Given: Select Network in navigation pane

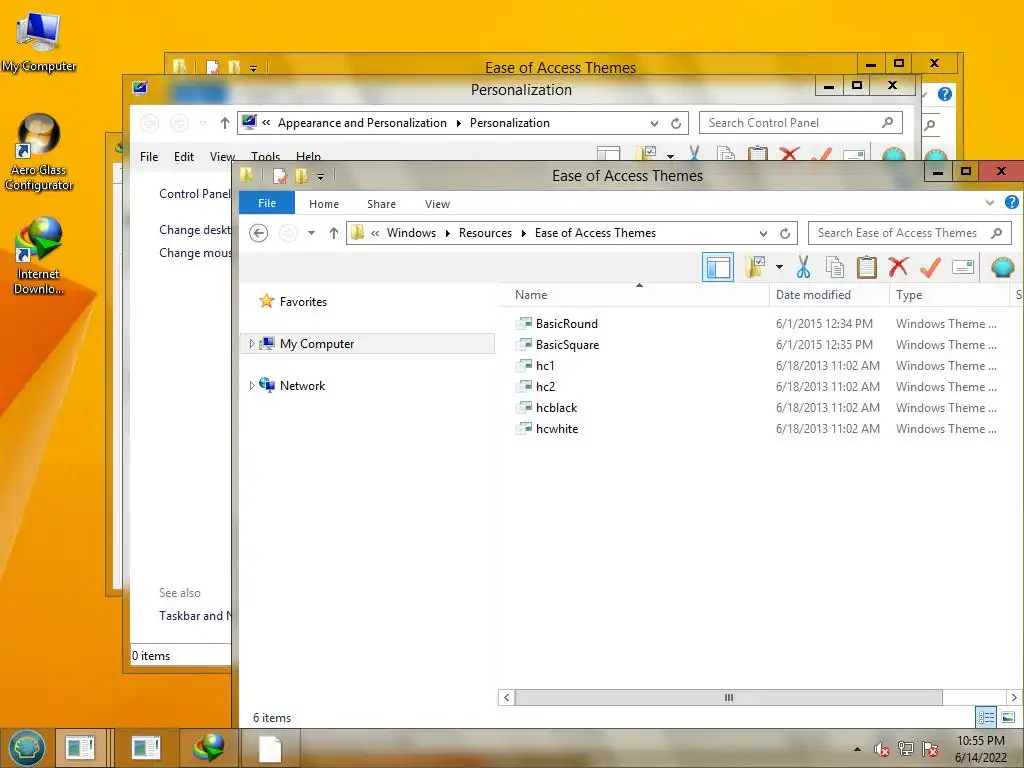Looking at the screenshot, I should click(302, 385).
